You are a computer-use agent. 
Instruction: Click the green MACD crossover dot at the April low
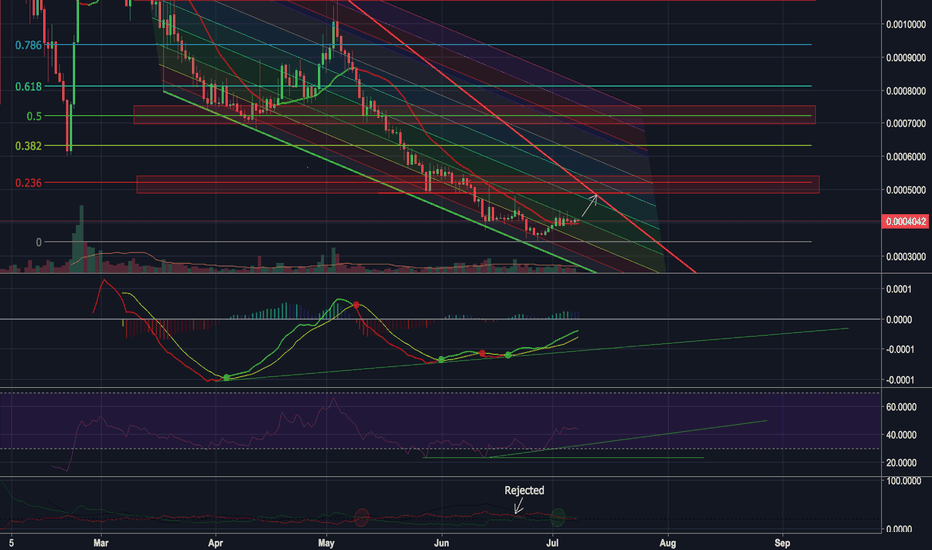coord(226,378)
